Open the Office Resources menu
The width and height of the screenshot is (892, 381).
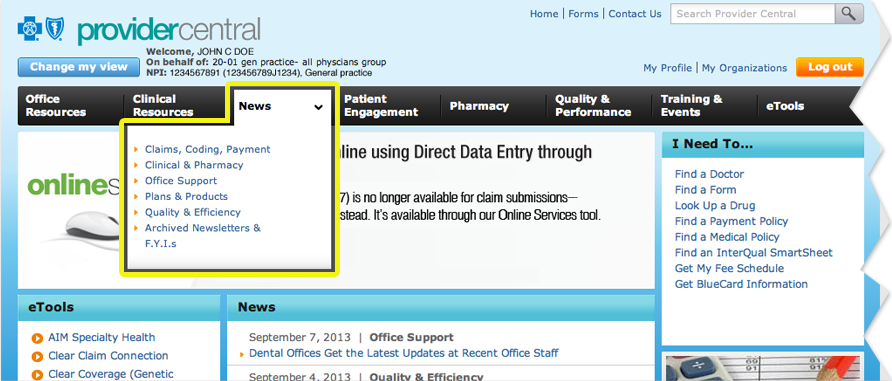pyautogui.click(x=56, y=106)
